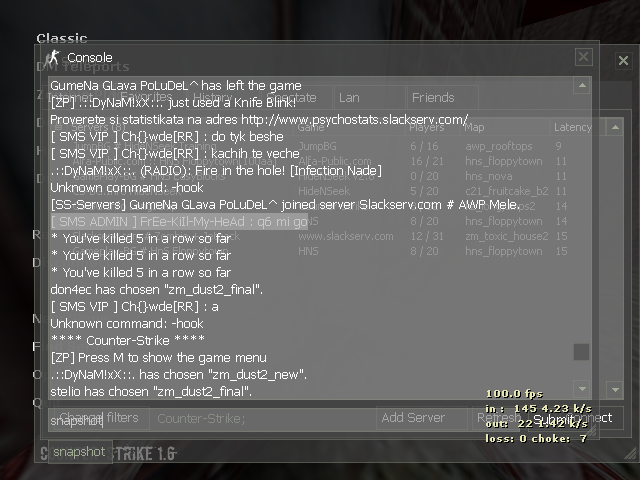This screenshot has height=480, width=640.
Task: Click the Counter-Strike icon in Console title
Action: coord(53,58)
